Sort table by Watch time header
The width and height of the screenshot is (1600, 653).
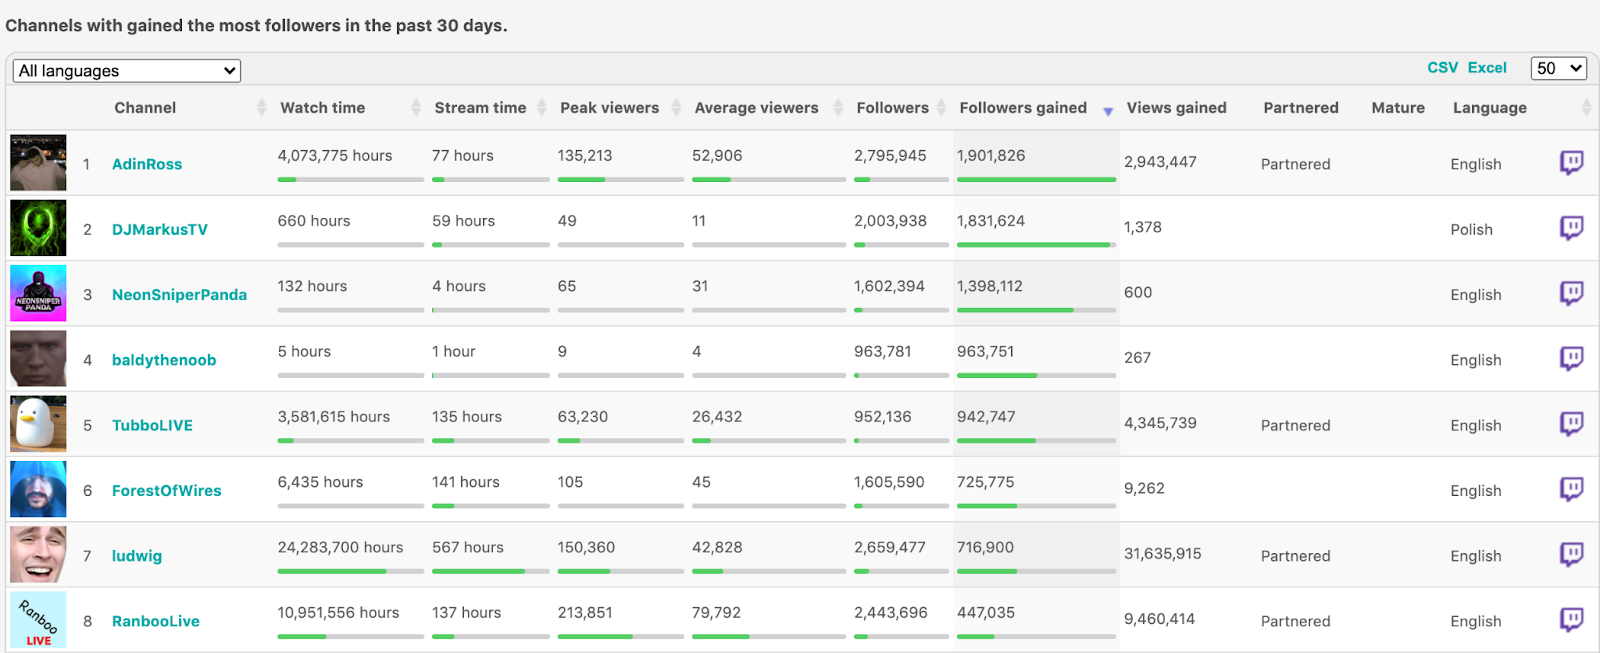click(x=322, y=108)
